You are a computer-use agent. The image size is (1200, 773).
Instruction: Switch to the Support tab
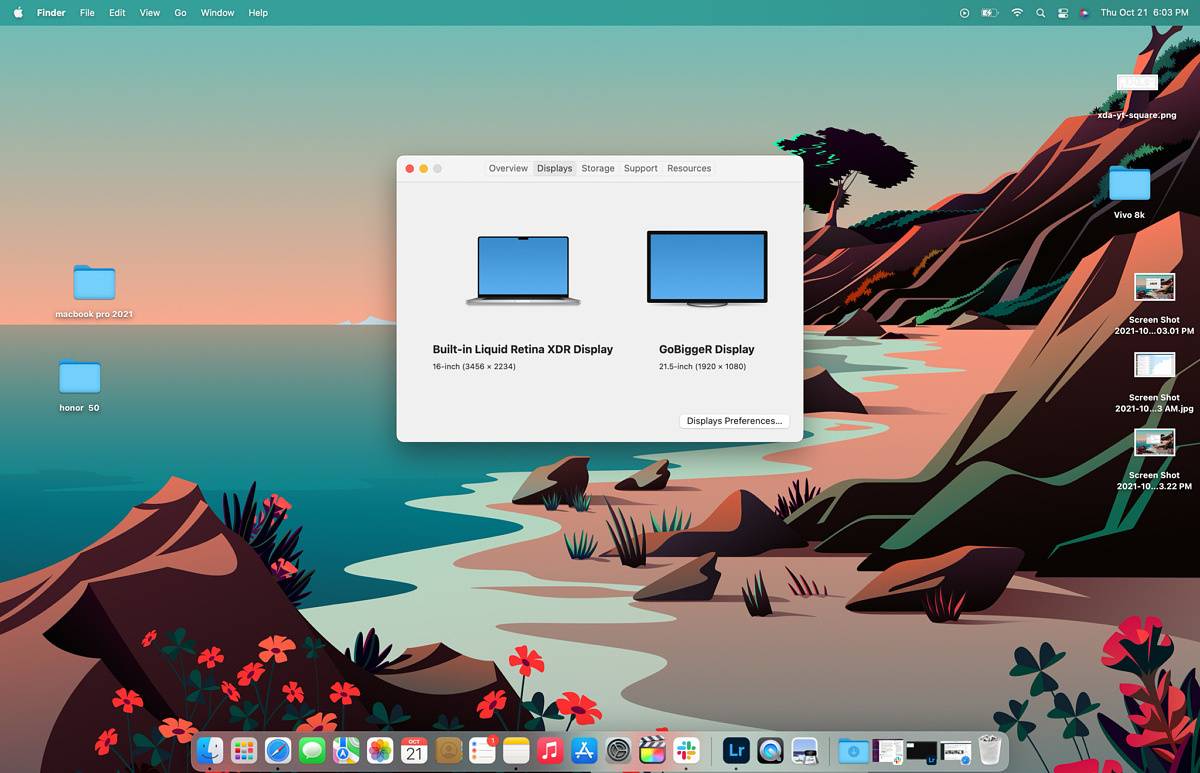tap(641, 168)
